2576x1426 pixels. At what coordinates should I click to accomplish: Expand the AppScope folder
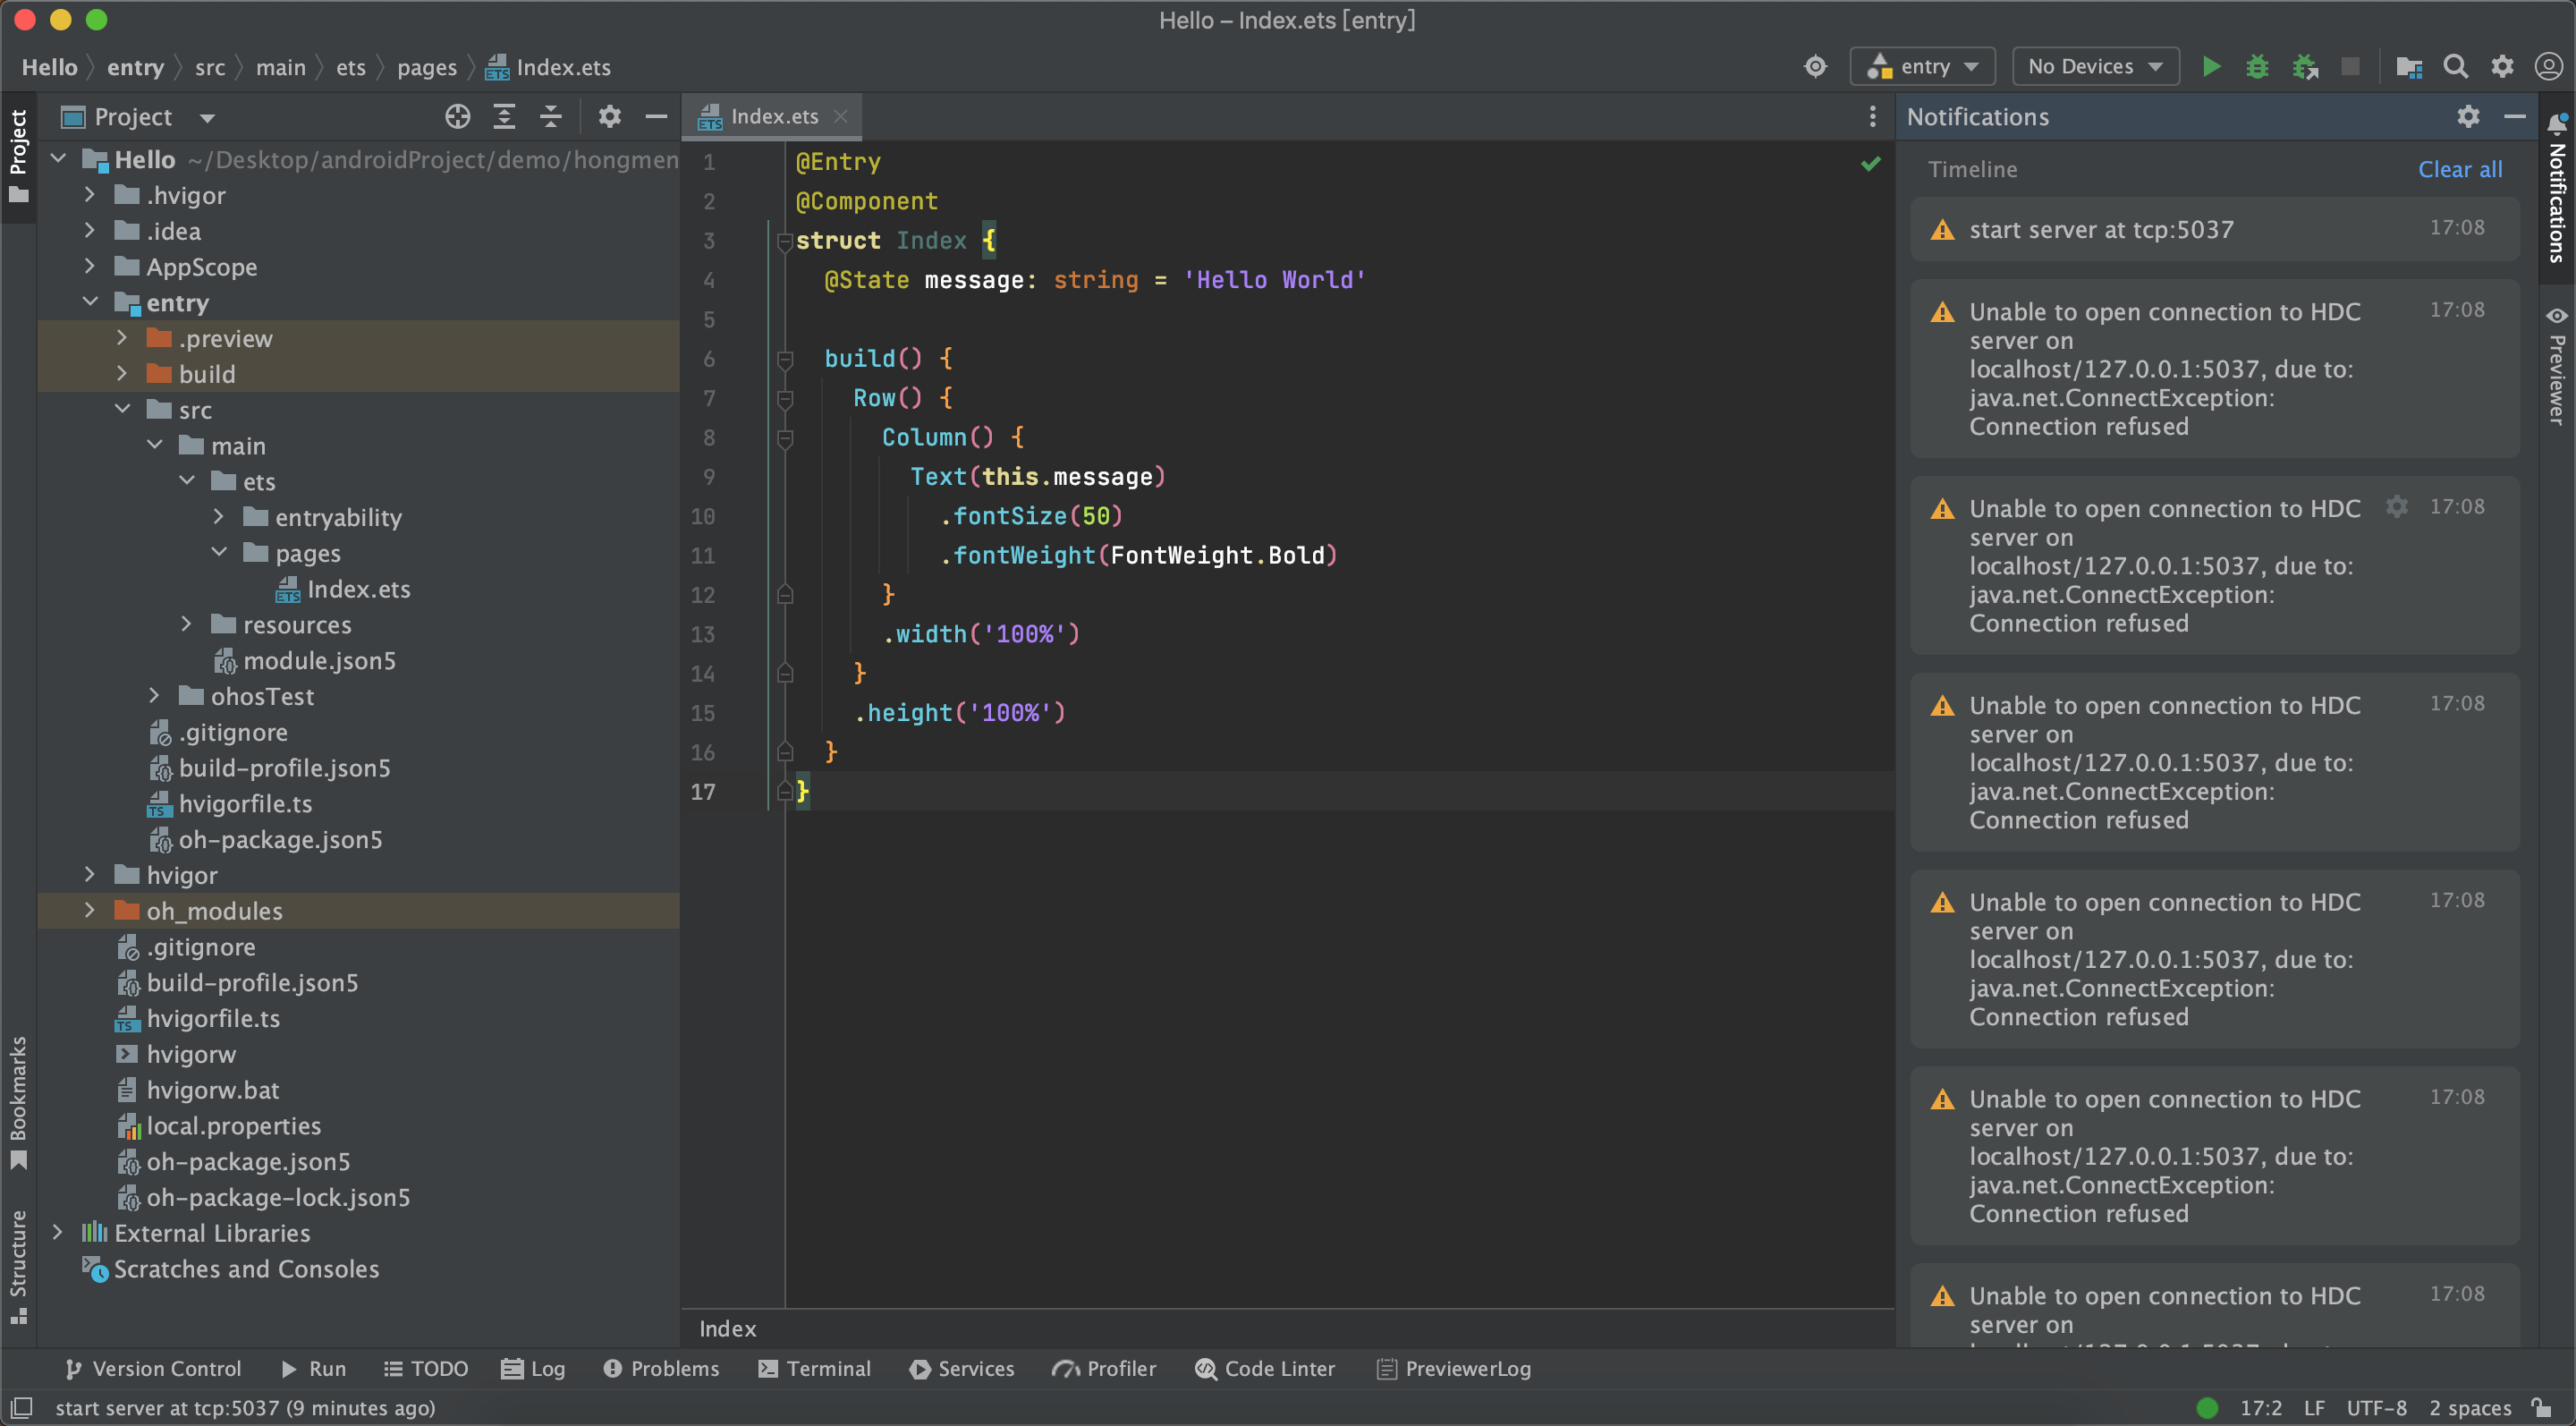pyautogui.click(x=90, y=266)
